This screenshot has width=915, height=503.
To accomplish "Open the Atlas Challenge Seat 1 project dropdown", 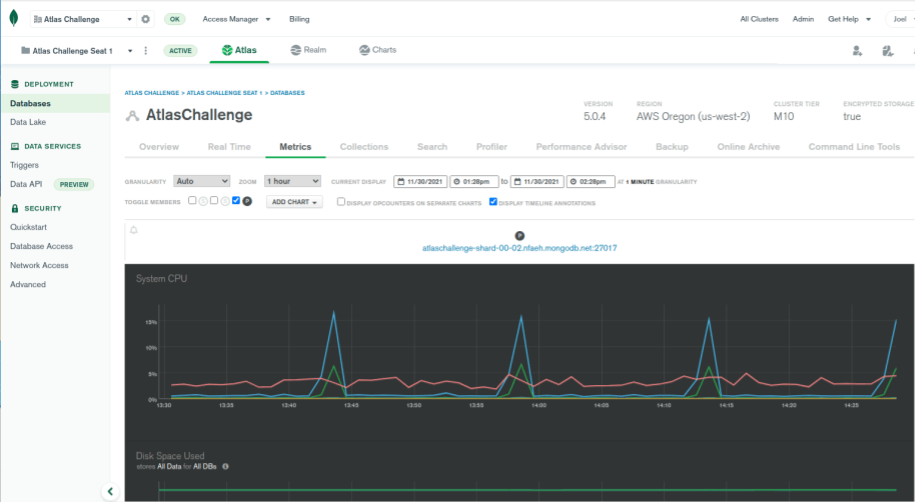I will [x=76, y=51].
